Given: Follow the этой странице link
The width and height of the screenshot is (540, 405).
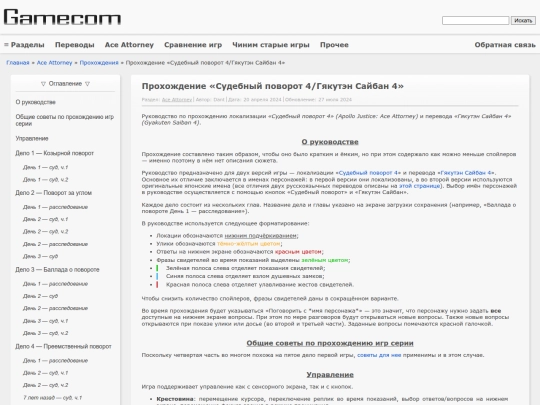Looking at the screenshot, I should pos(419,186).
